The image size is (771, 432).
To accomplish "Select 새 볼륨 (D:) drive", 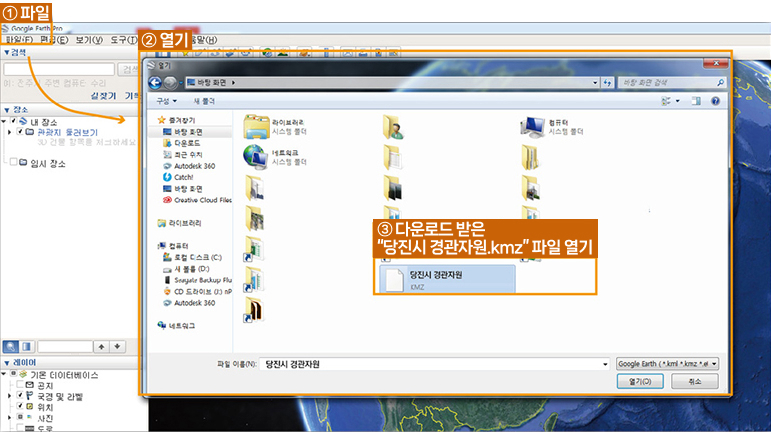I will coord(186,269).
